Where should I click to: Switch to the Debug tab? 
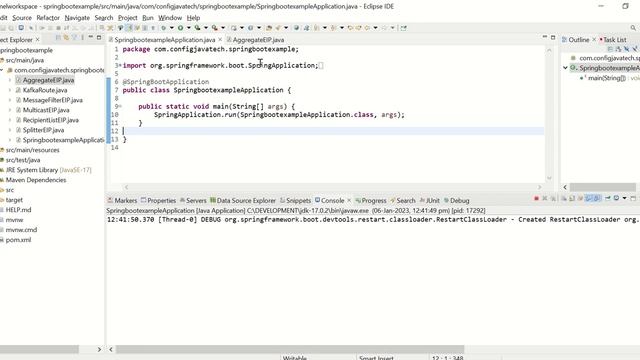pos(456,200)
